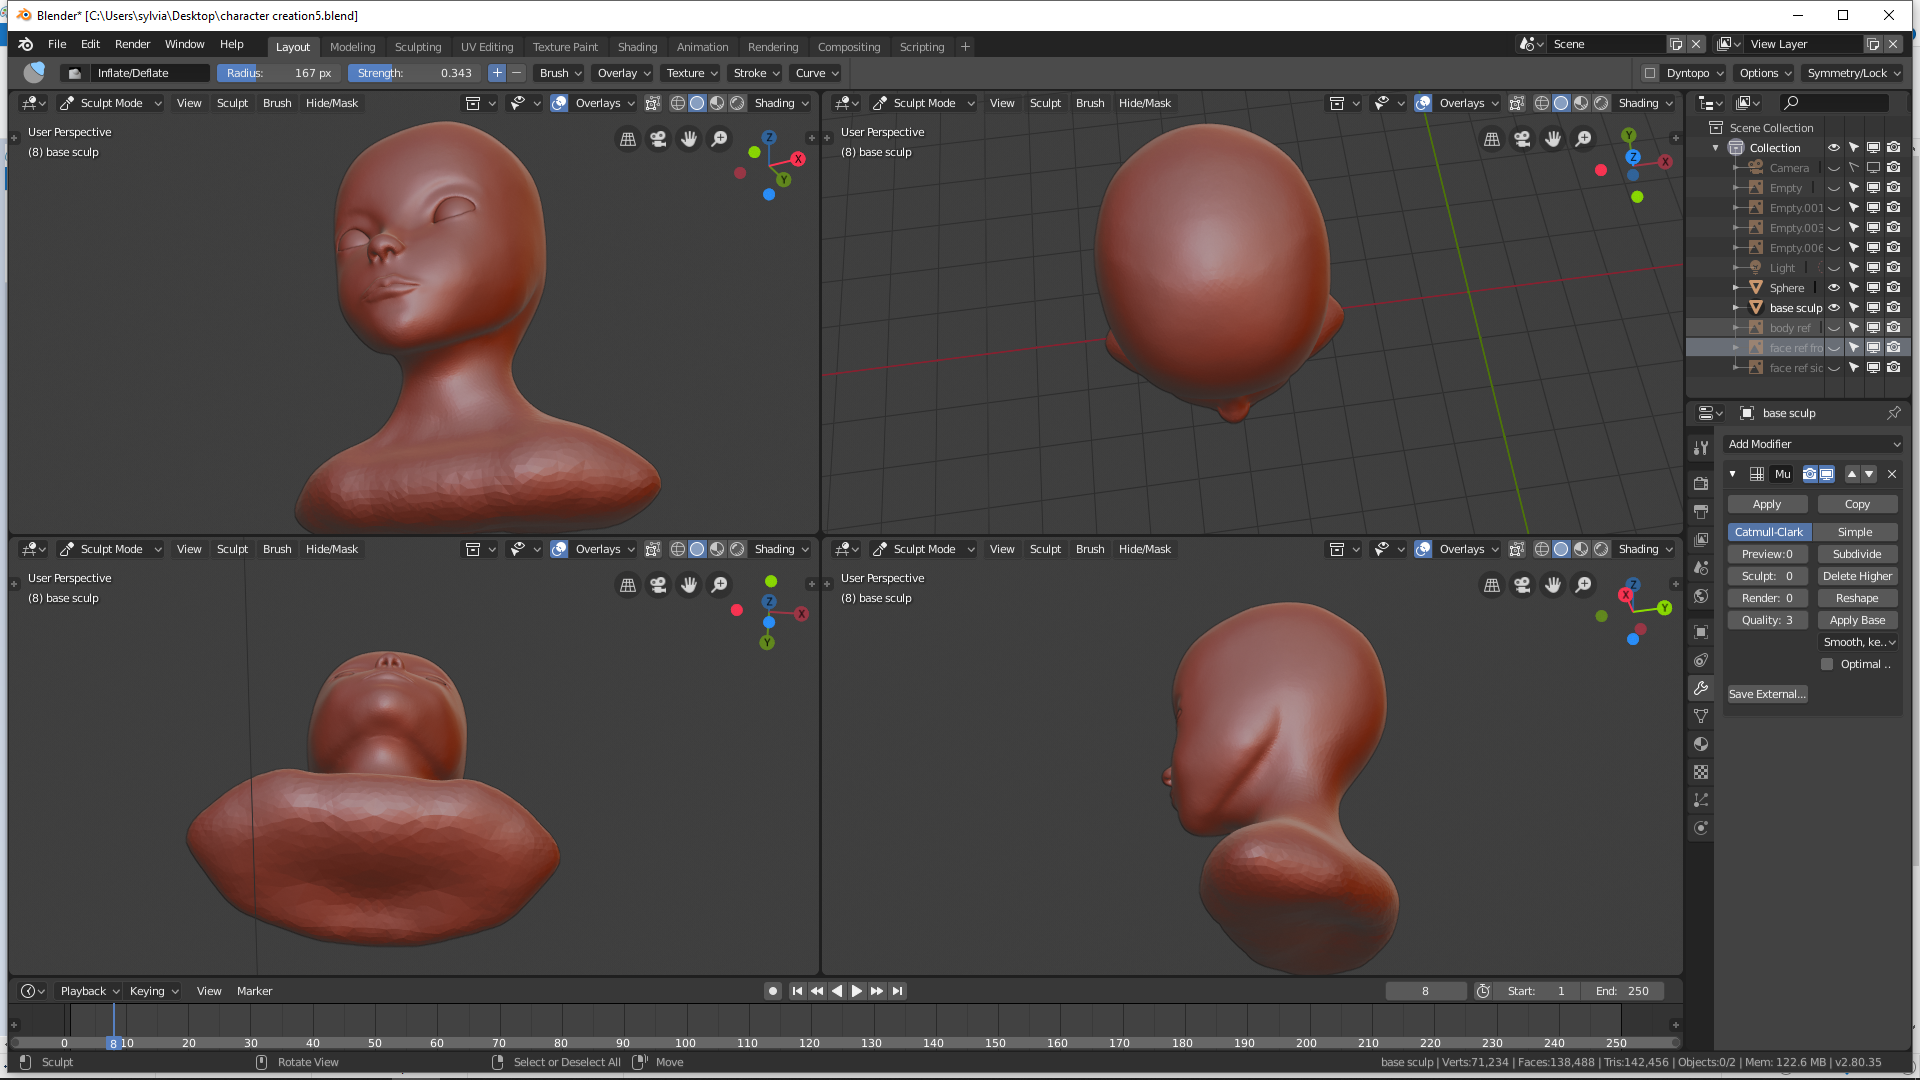The image size is (1920, 1080).
Task: Hide the Sphere object in the outliner
Action: click(x=1834, y=288)
